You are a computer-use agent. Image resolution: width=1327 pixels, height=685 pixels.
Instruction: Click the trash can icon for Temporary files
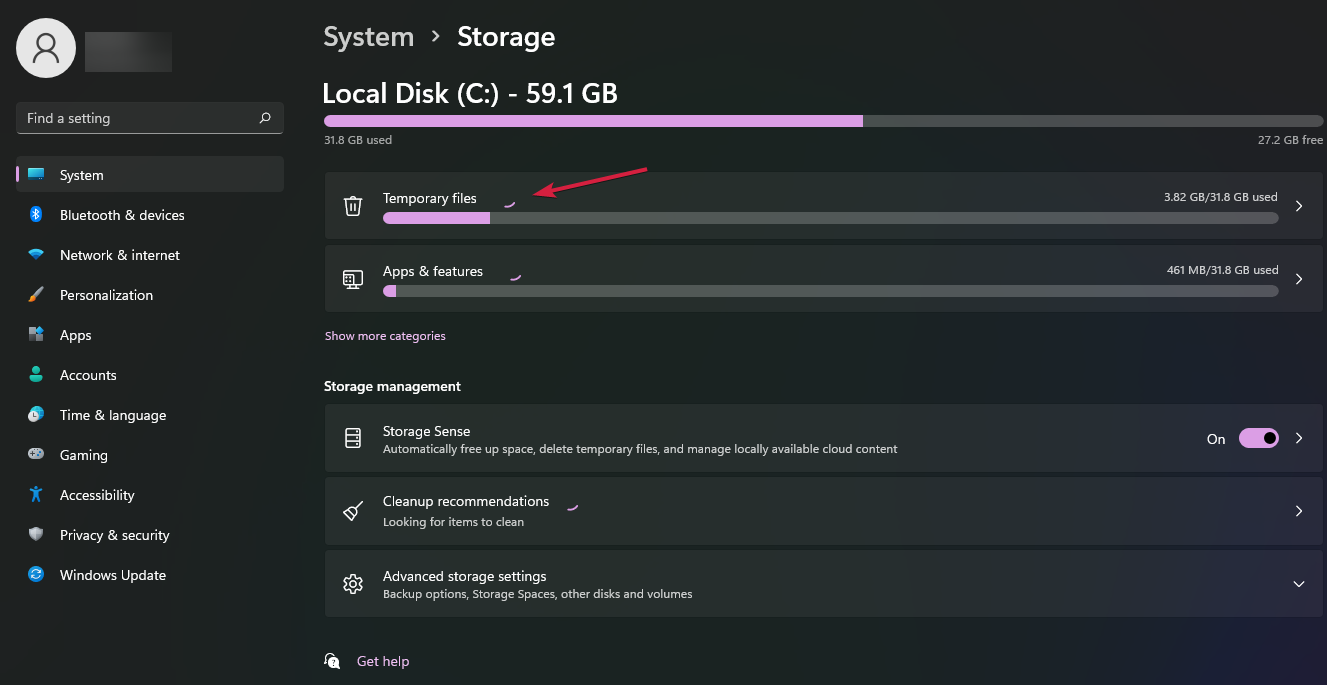click(x=352, y=206)
